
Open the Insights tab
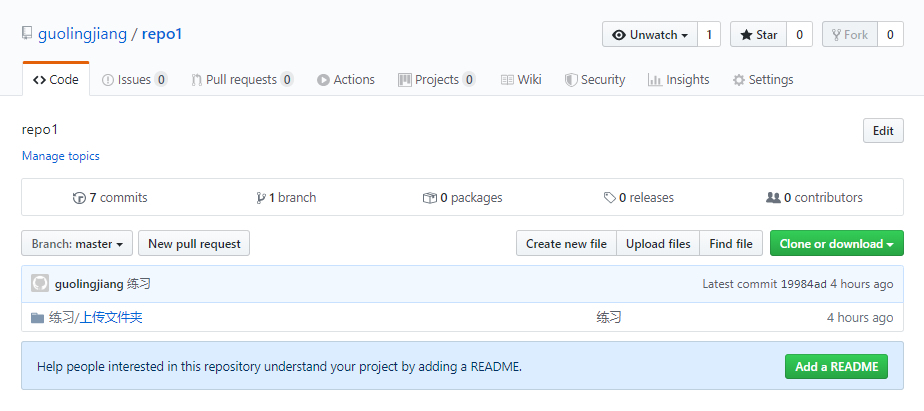[x=678, y=80]
